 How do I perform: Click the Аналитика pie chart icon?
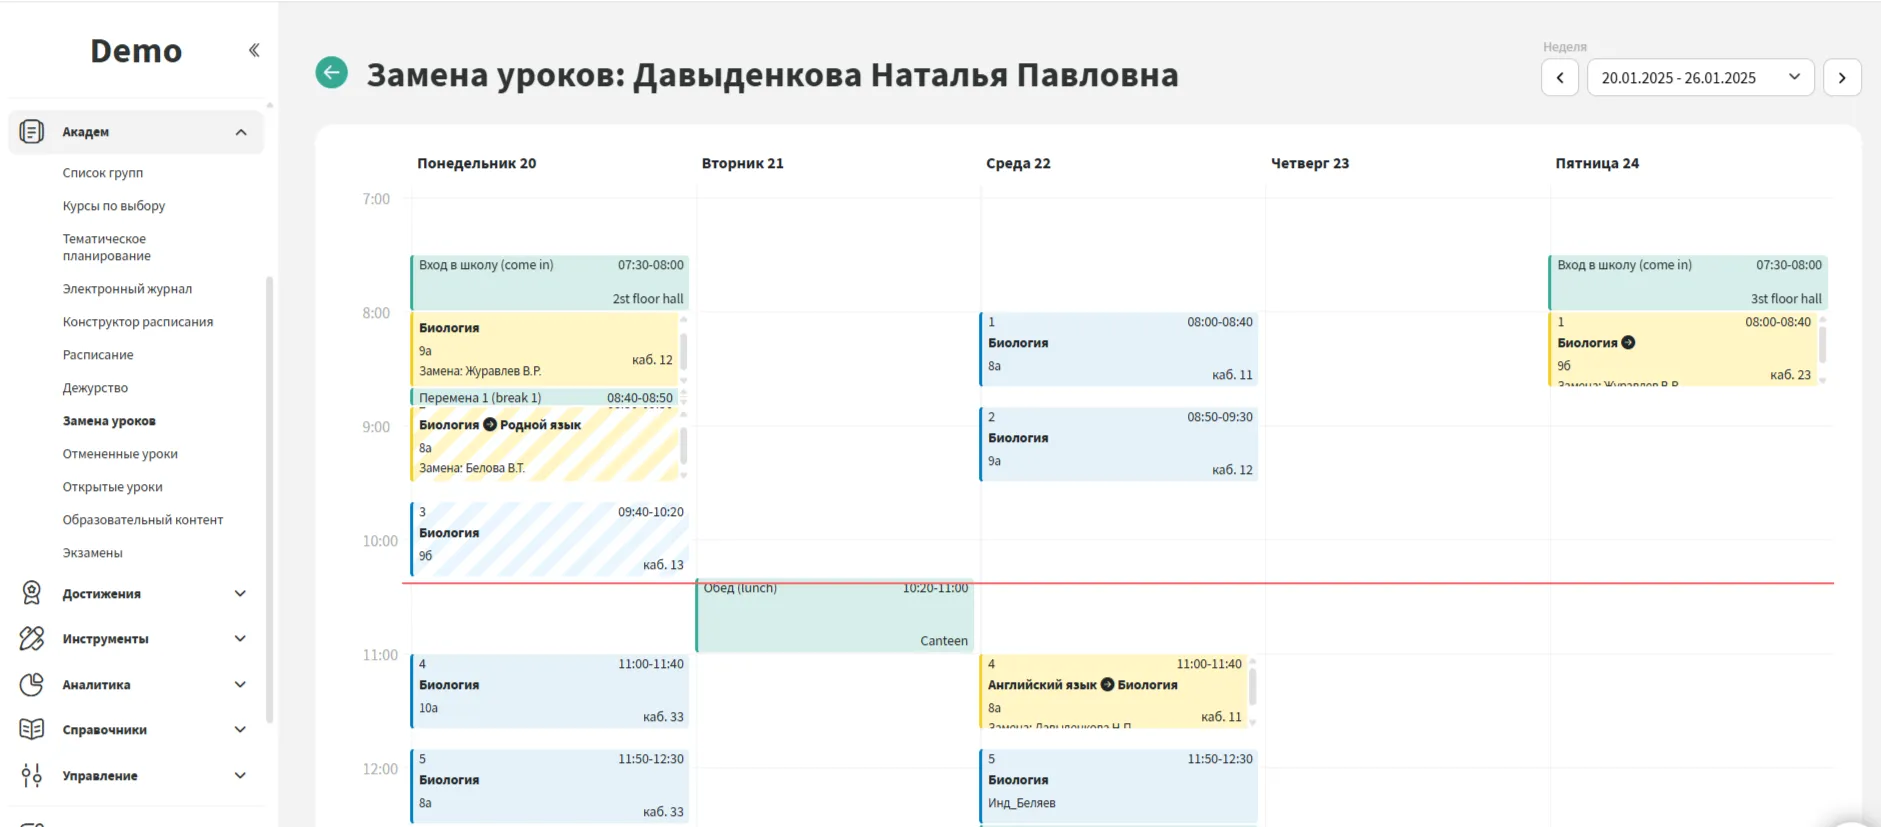point(32,684)
